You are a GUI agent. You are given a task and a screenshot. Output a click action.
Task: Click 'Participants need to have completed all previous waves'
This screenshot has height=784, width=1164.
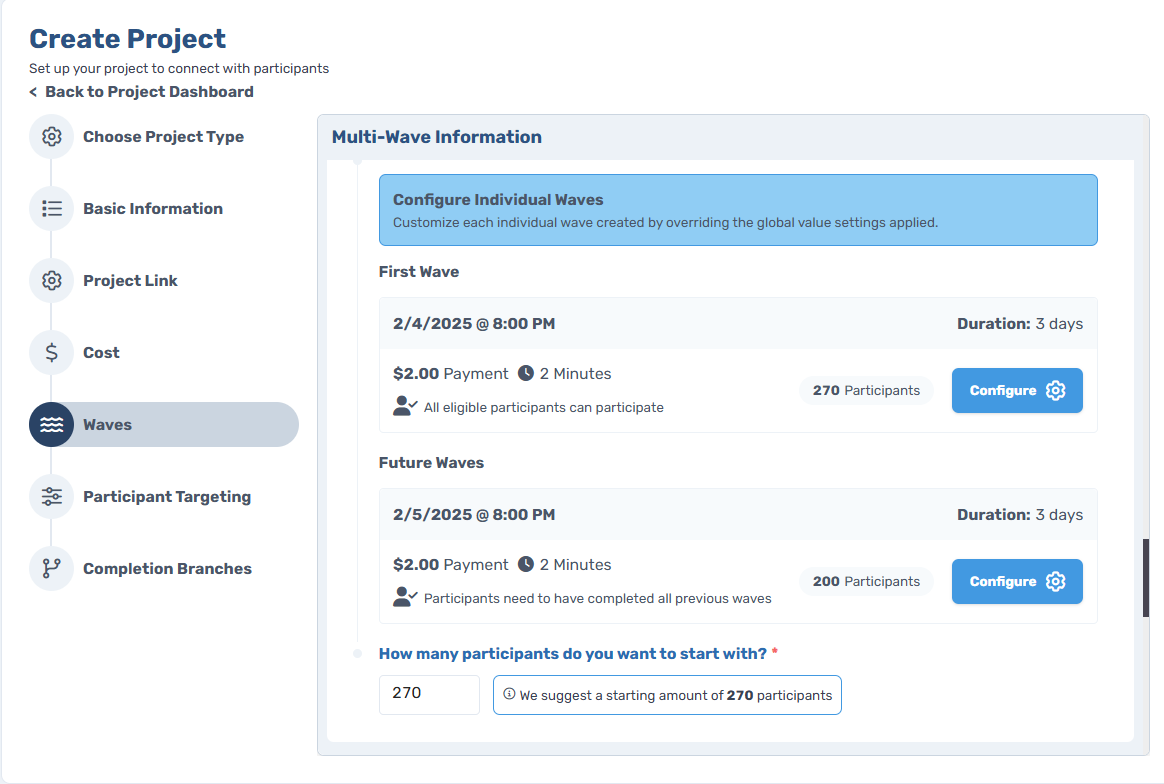(598, 598)
